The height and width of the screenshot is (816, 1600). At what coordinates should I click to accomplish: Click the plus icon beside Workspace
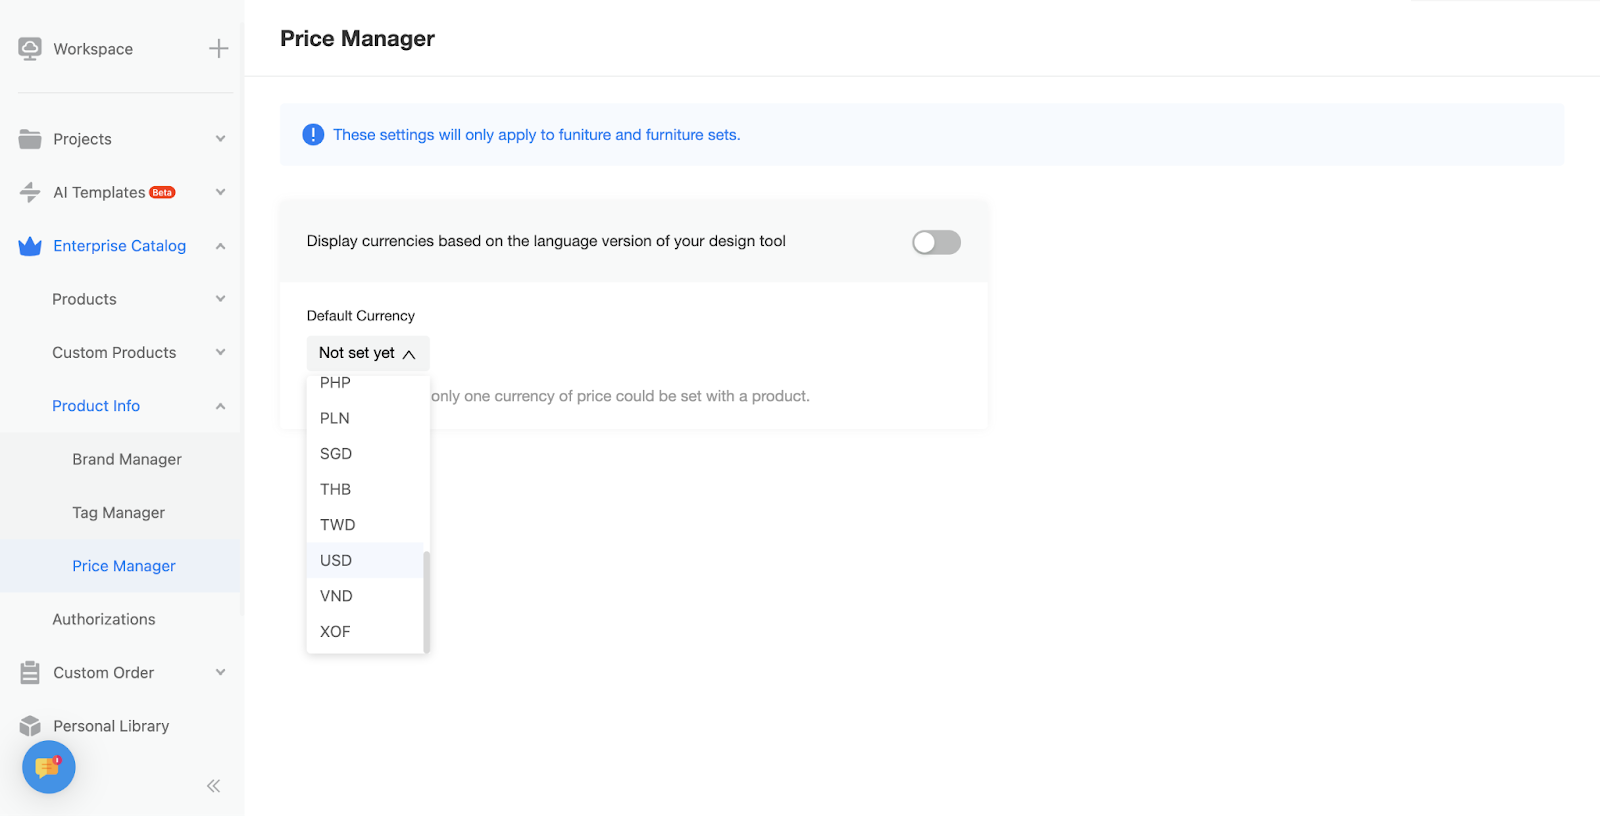click(x=218, y=49)
